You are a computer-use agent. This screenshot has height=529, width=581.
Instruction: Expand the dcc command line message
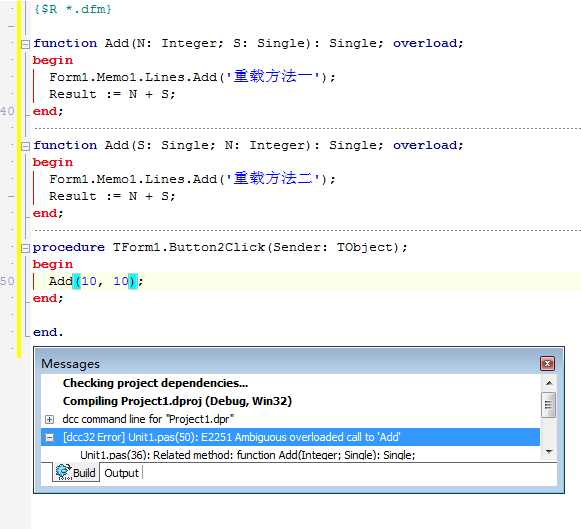pyautogui.click(x=49, y=419)
